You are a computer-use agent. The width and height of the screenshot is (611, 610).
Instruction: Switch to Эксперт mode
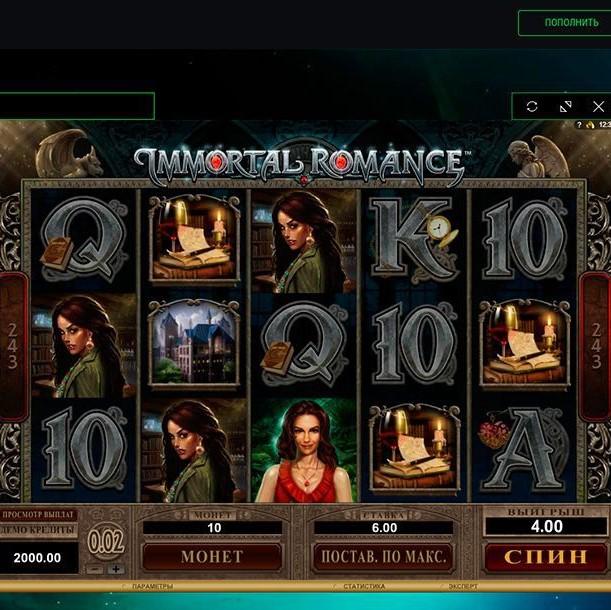click(463, 586)
